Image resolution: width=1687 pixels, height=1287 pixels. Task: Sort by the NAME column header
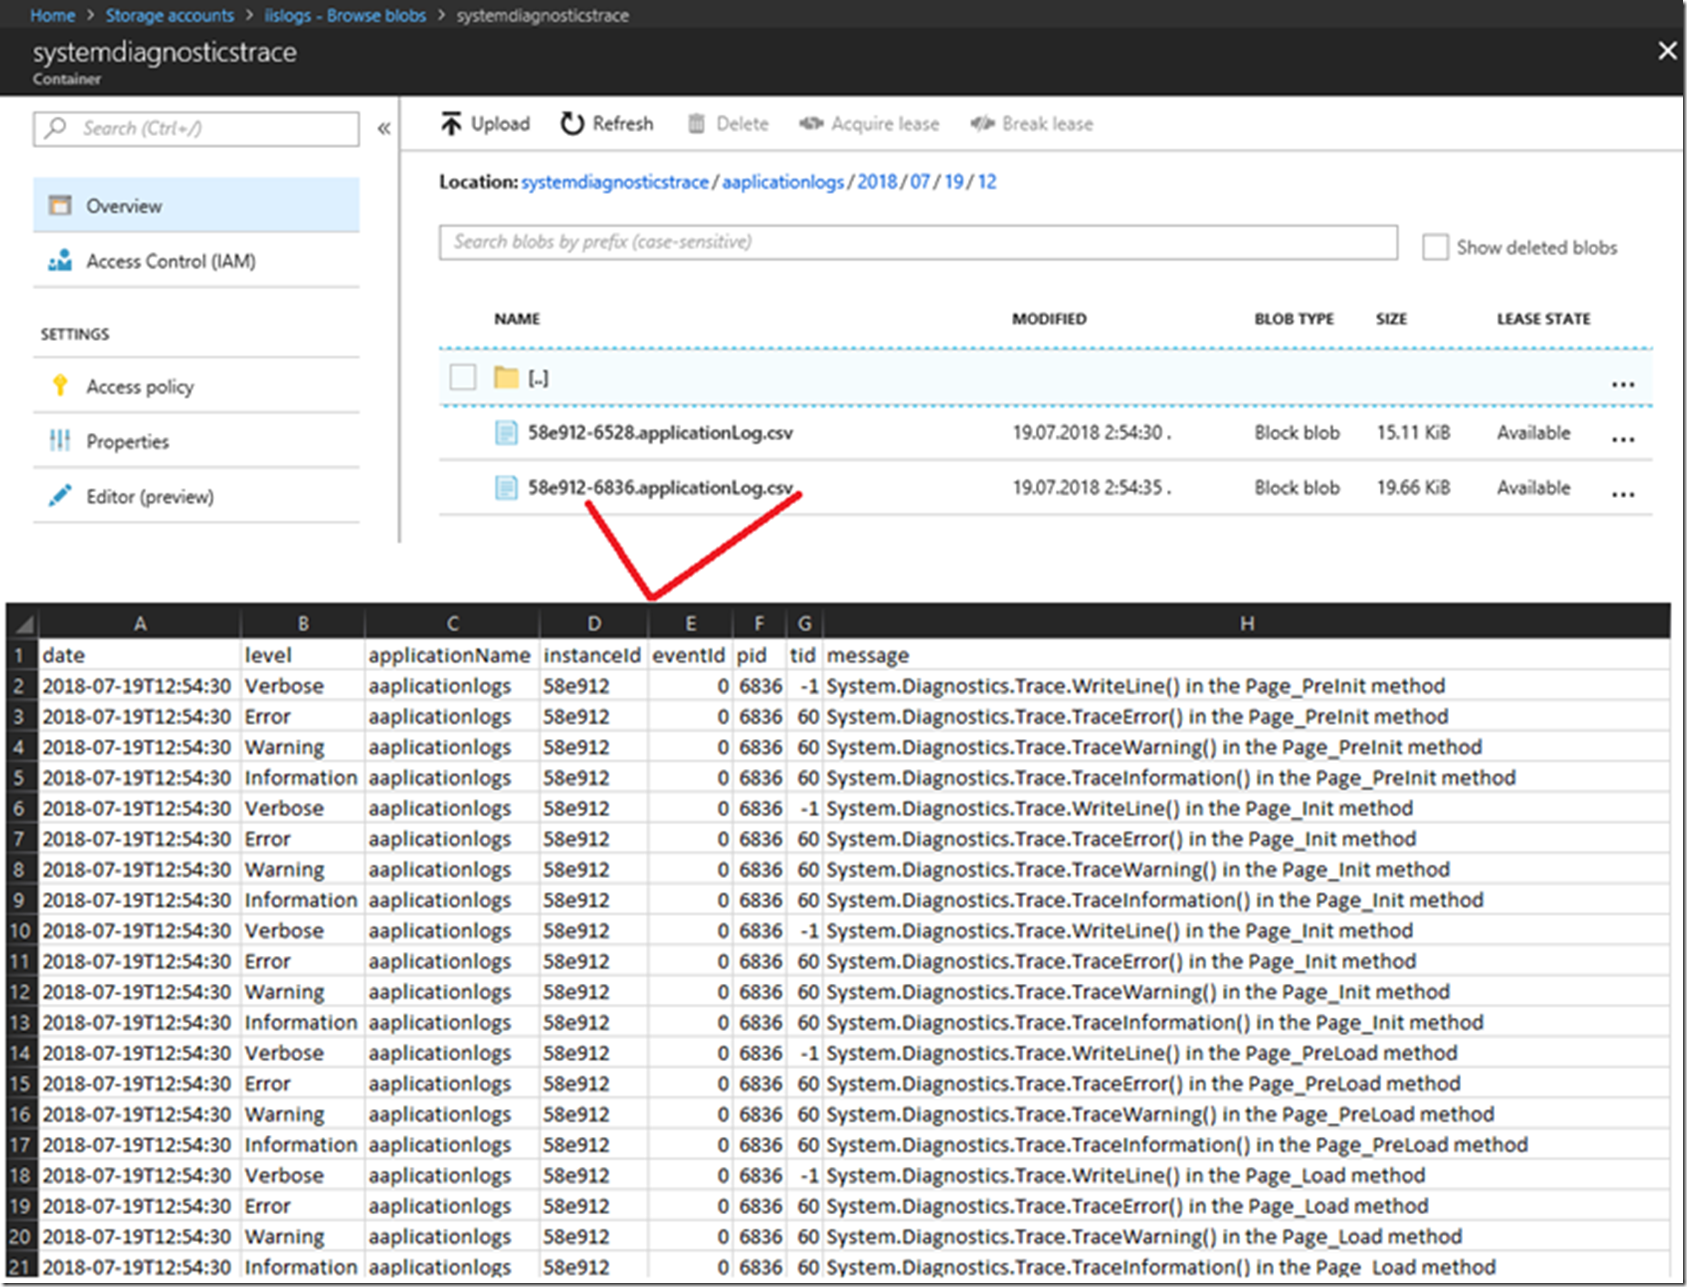(x=517, y=318)
